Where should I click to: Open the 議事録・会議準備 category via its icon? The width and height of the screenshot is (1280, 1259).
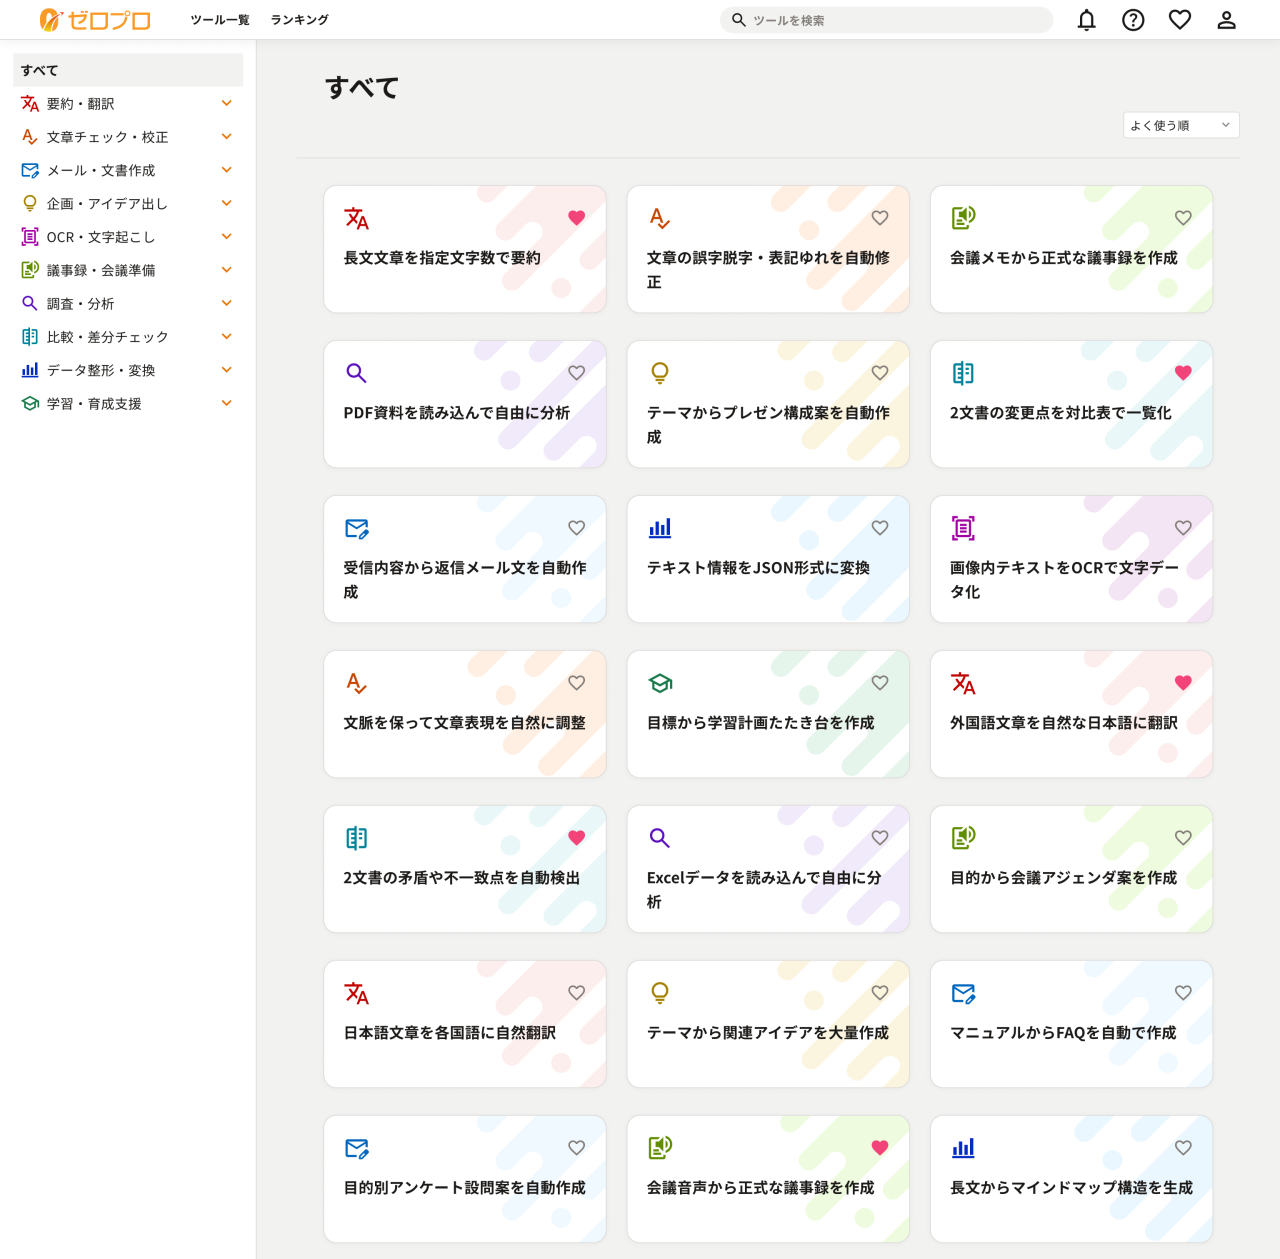point(29,269)
